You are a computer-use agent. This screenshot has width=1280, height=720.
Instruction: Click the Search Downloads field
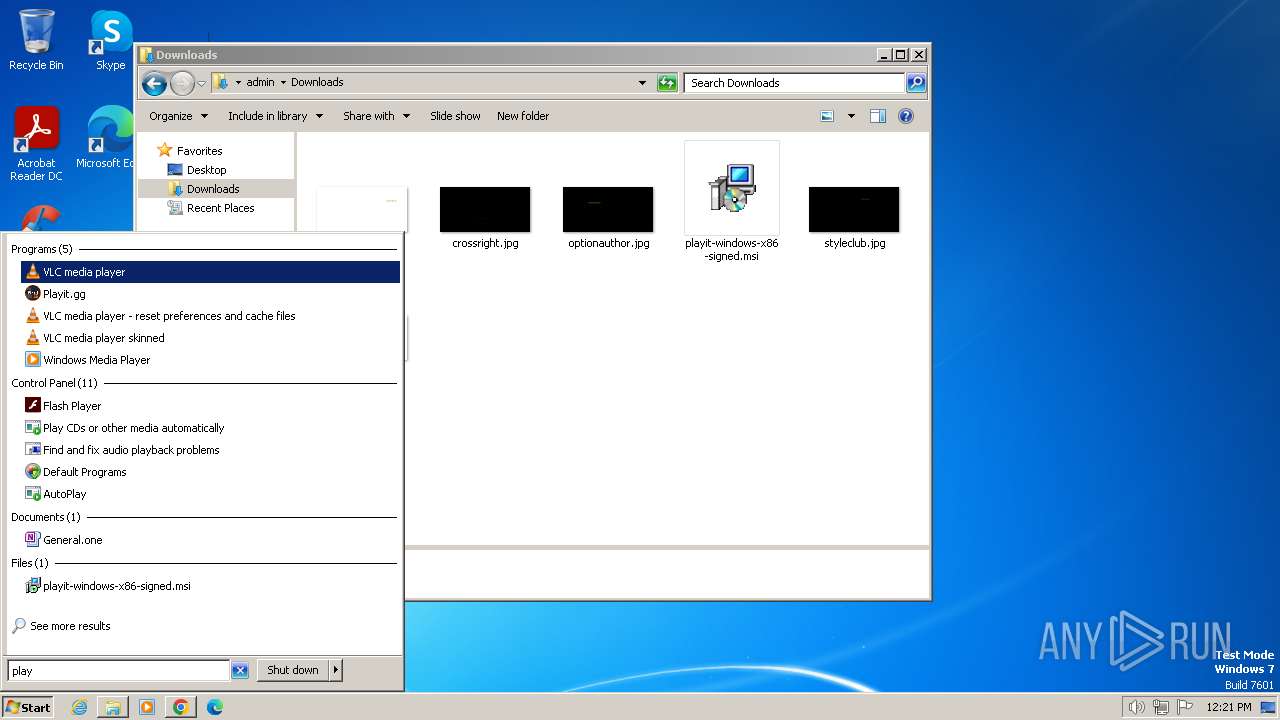point(795,83)
